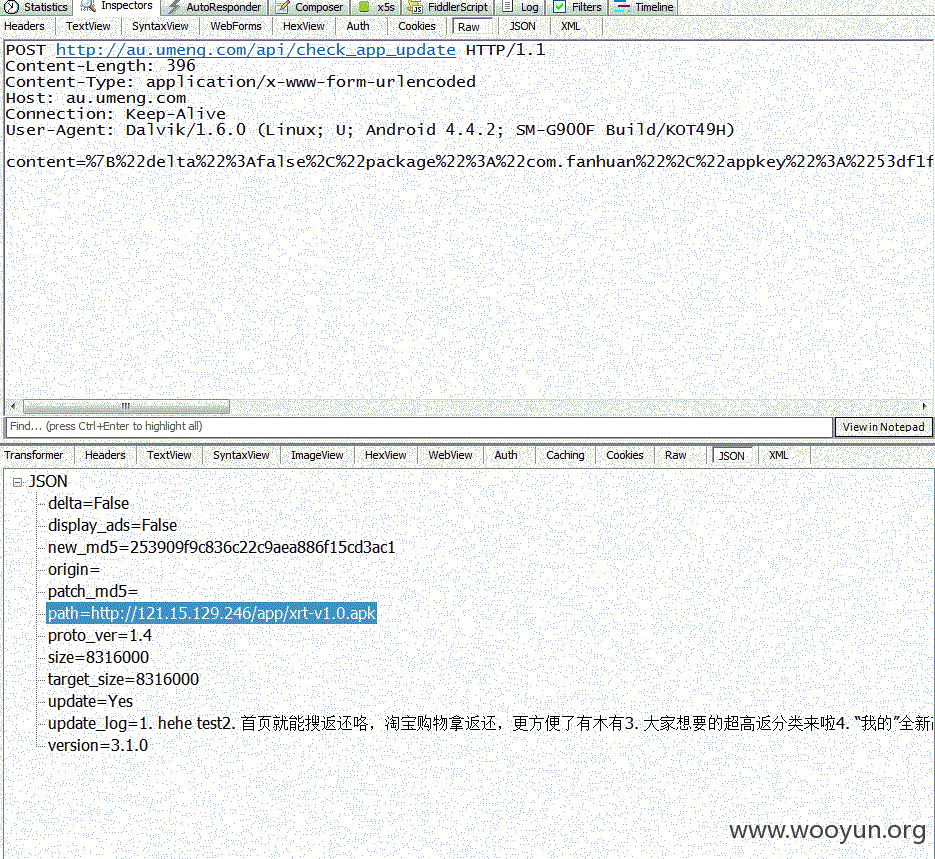Select the delta=False tree node
The height and width of the screenshot is (859, 935).
pyautogui.click(x=88, y=504)
